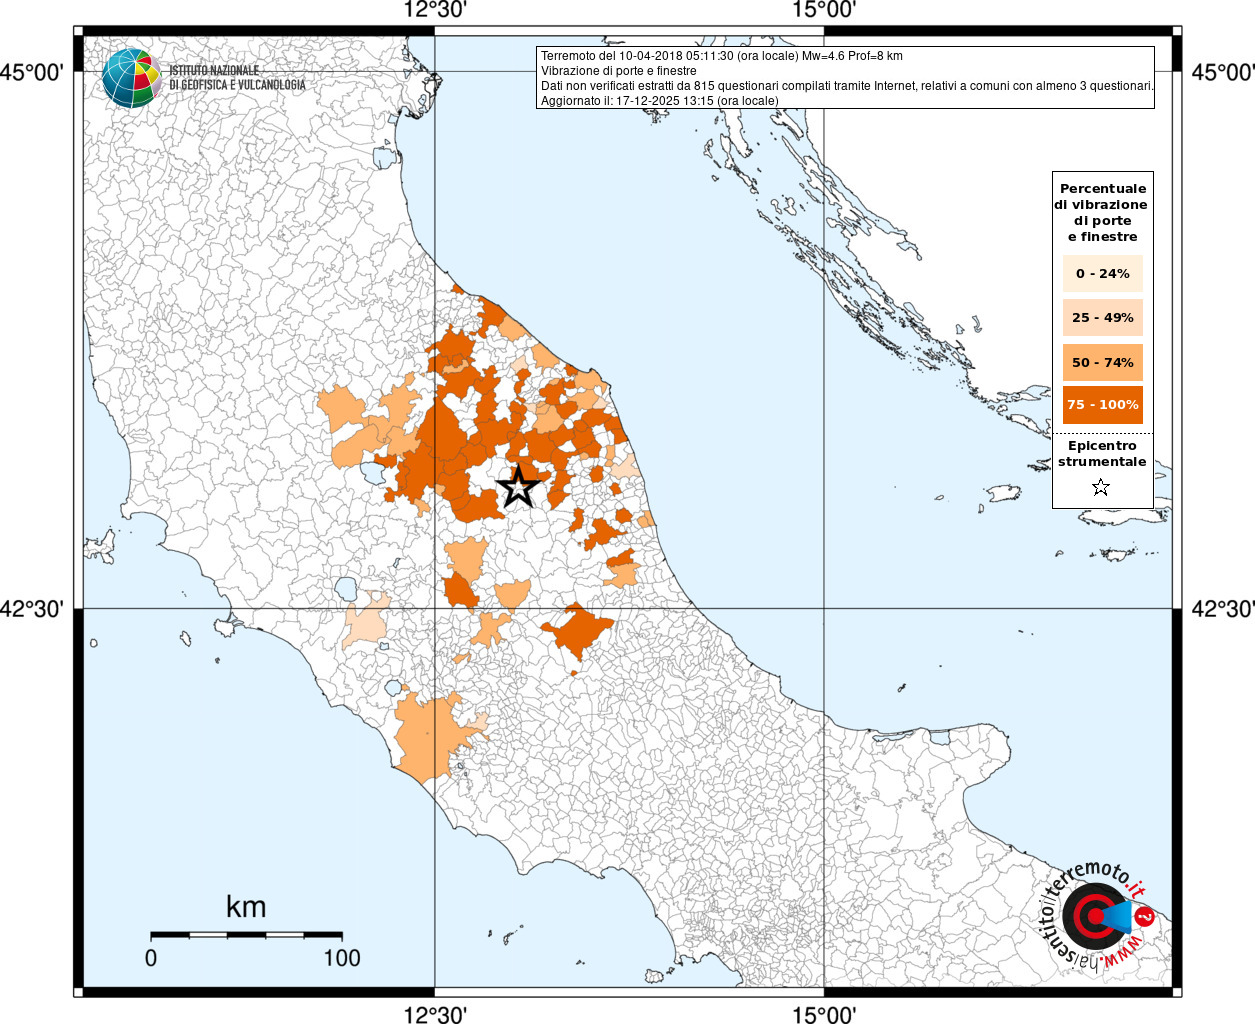
Task: Click the 75 - 100% legend swatch
Action: pyautogui.click(x=1103, y=405)
